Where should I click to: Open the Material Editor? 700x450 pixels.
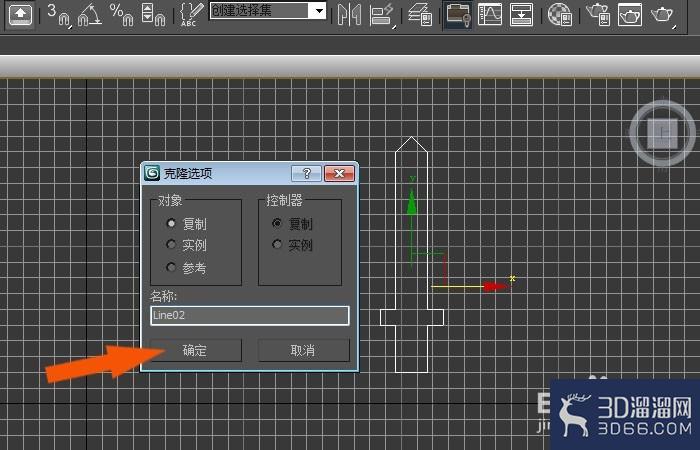560,15
